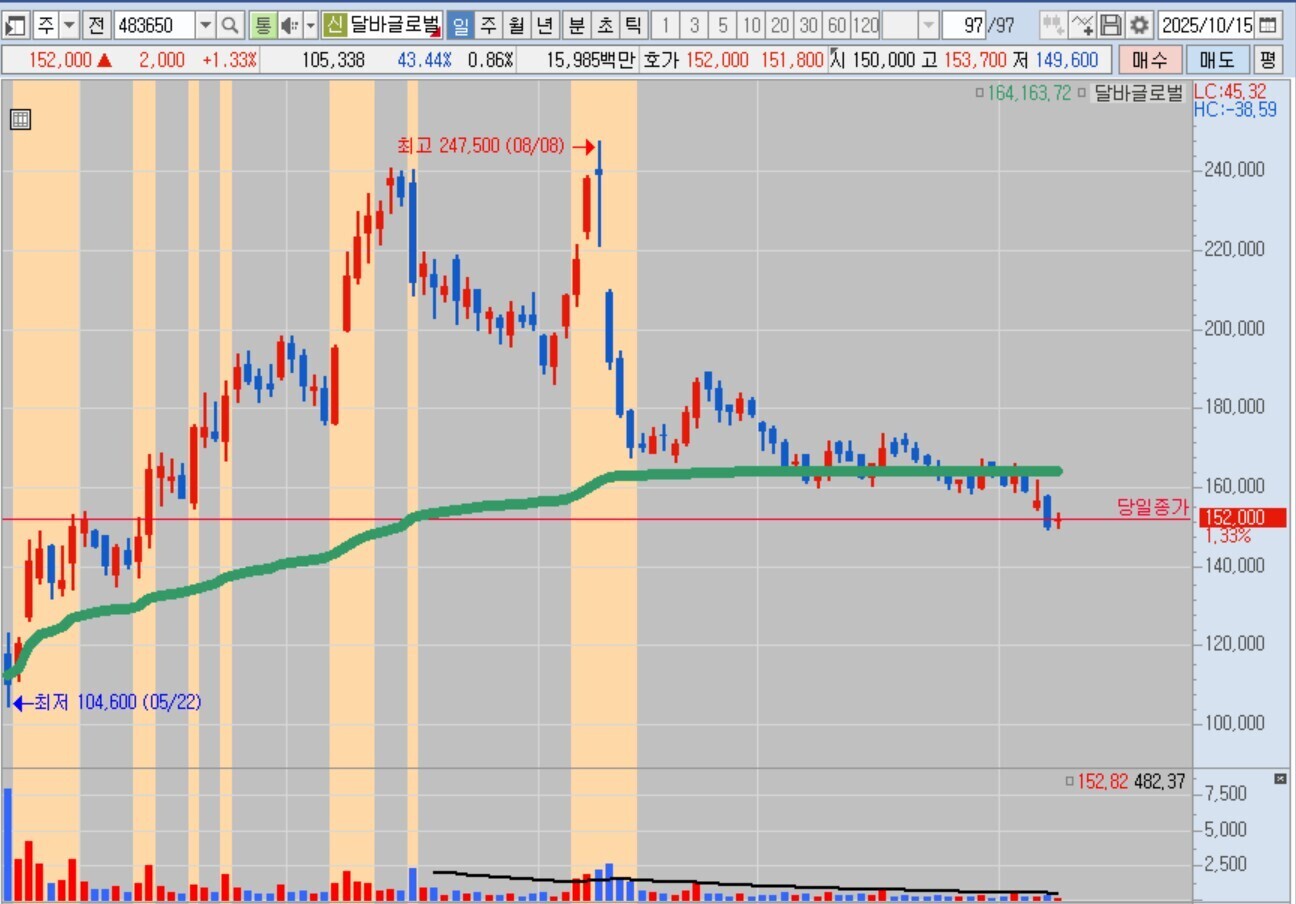Switch to the 분 minute chart tab
Viewport: 1296px width, 904px height.
577,25
